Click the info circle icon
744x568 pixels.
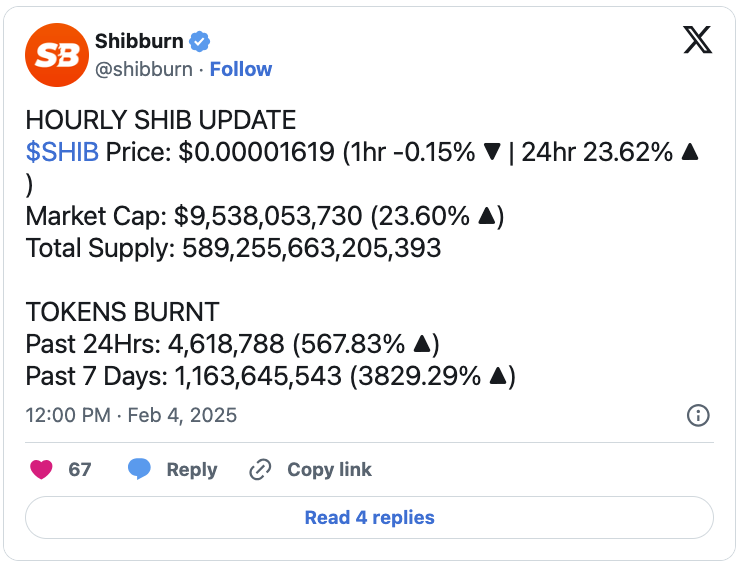(698, 416)
